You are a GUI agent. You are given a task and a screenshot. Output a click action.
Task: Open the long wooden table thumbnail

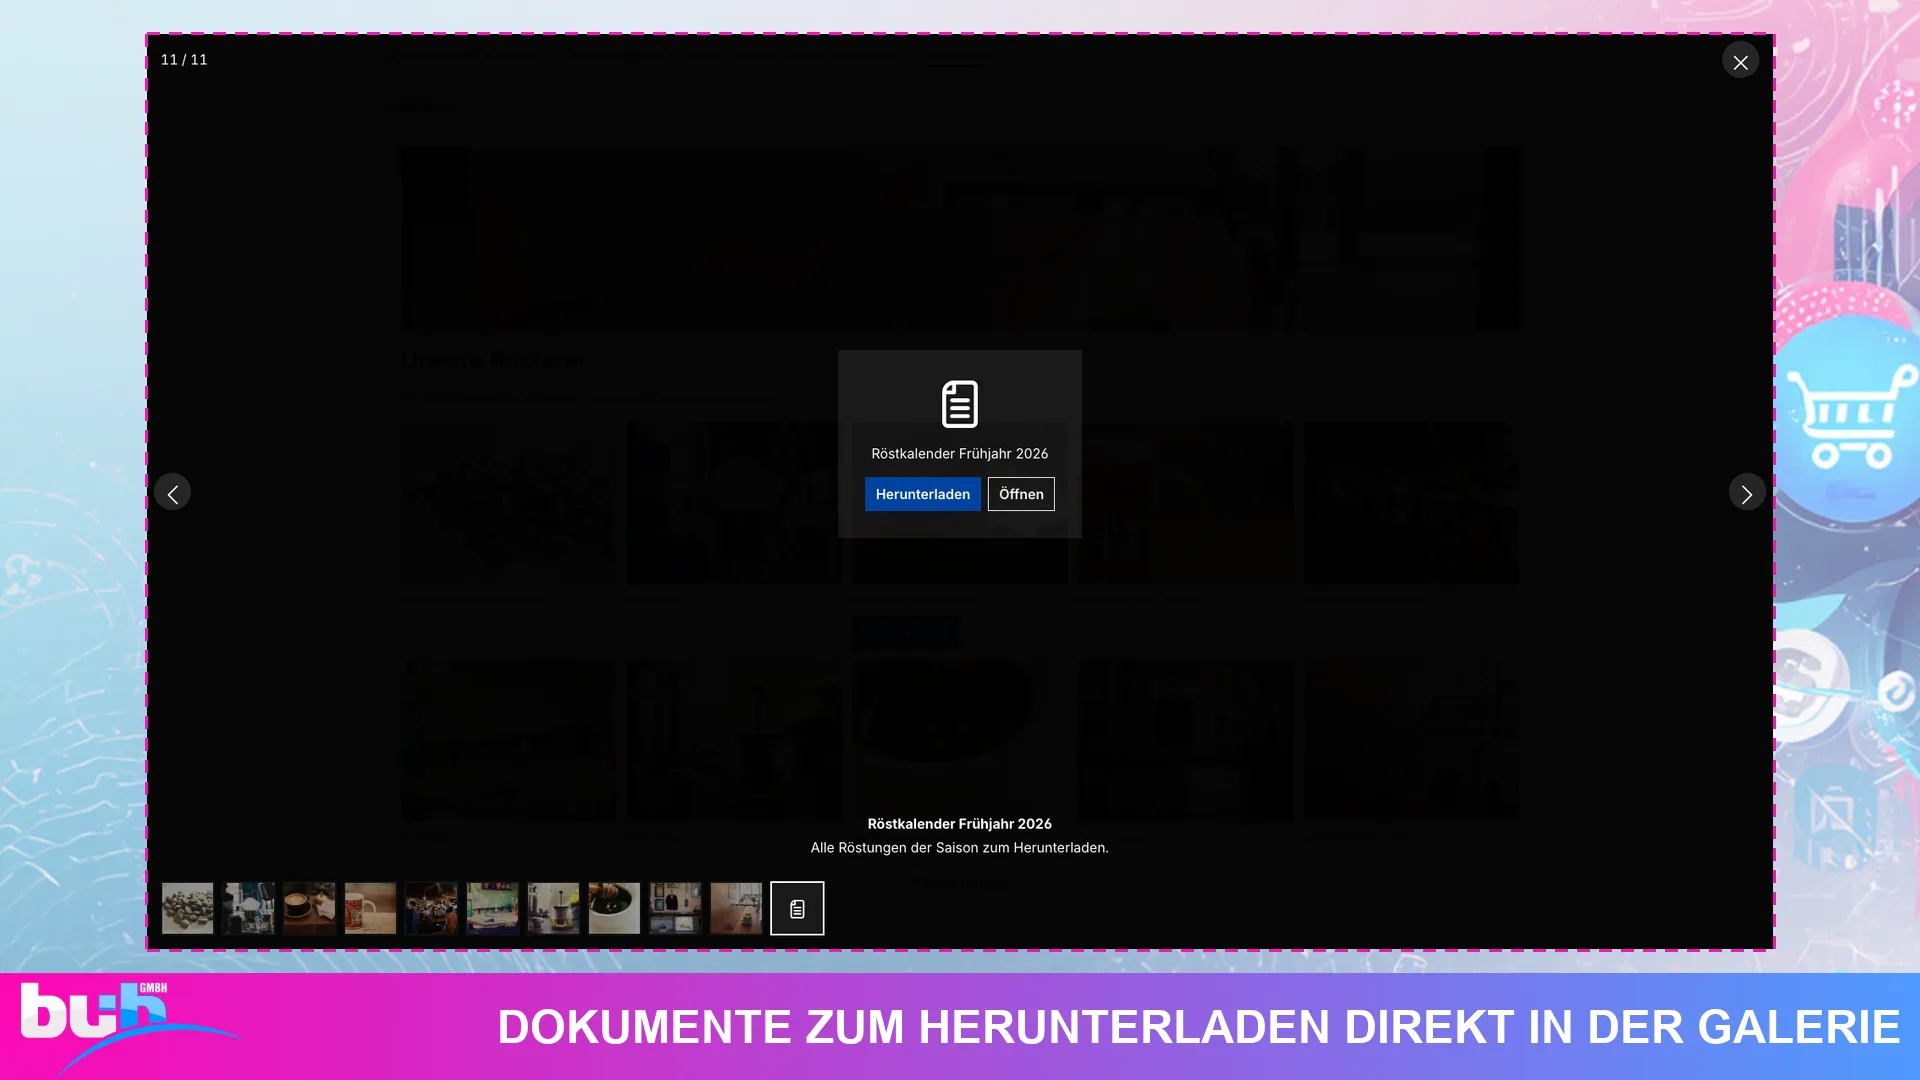coord(736,908)
